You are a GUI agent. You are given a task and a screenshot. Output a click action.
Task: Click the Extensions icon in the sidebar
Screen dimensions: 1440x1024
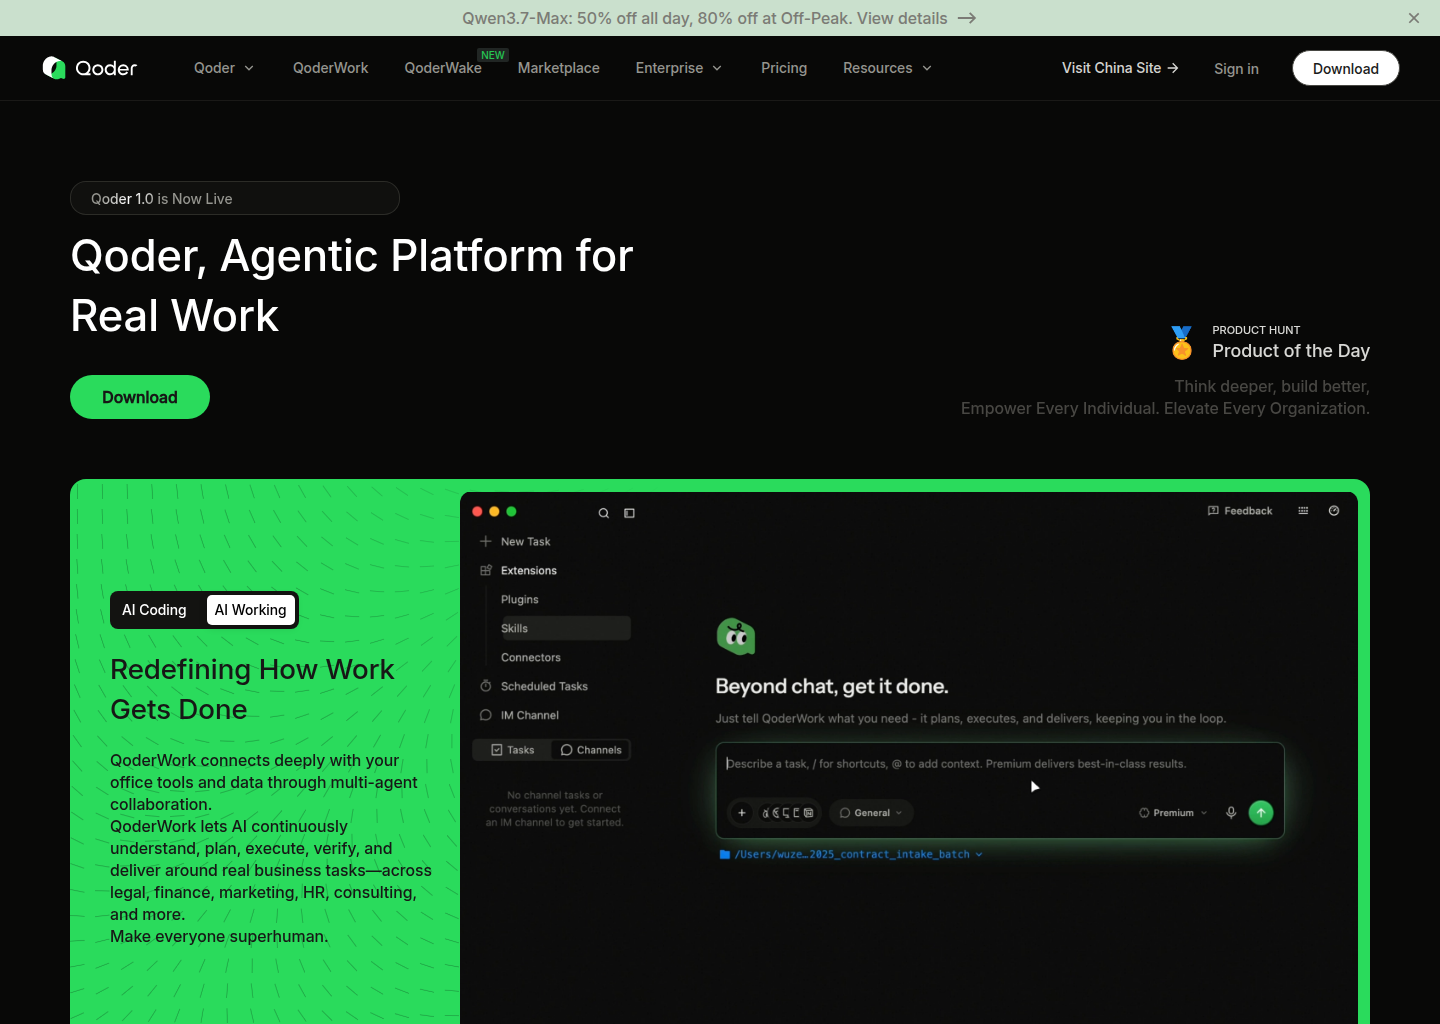486,570
